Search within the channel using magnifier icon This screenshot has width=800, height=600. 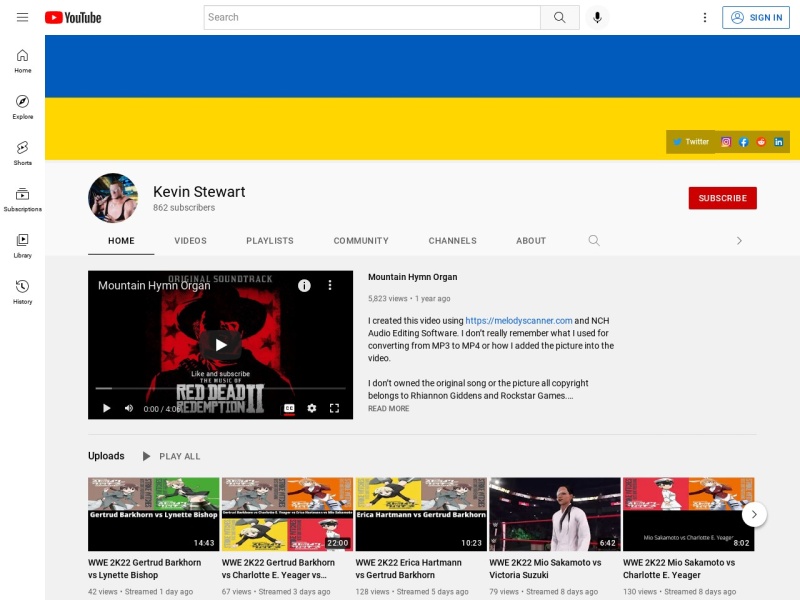click(594, 240)
